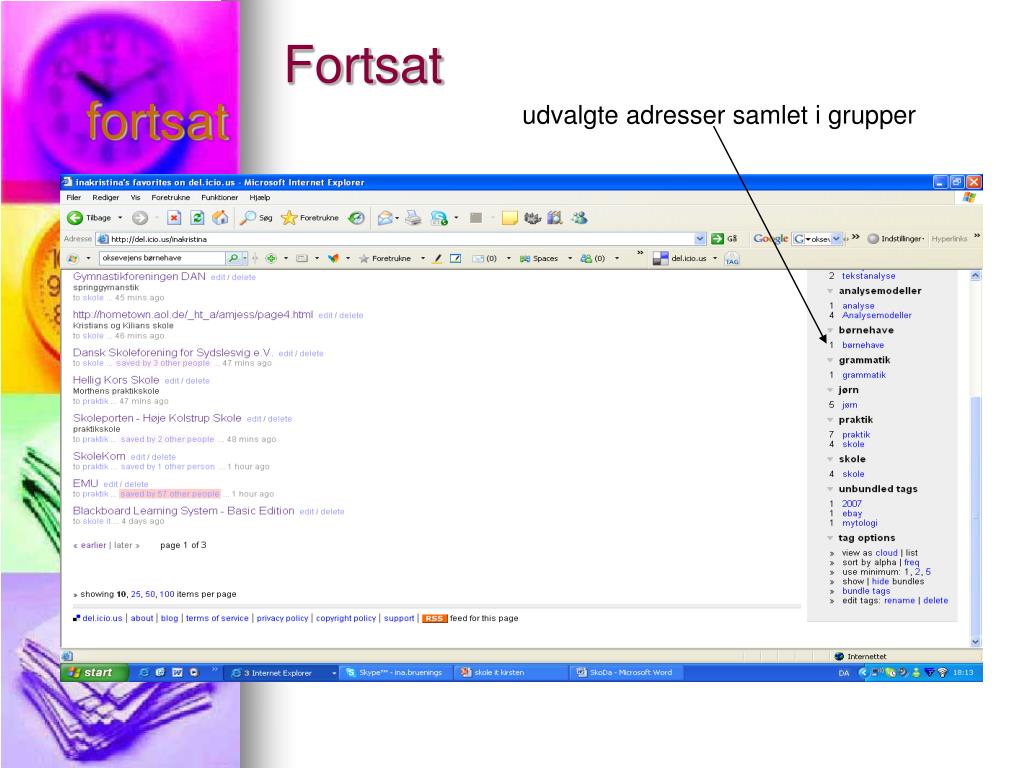
Task: Open the Hellig Kors Skole link
Action: click(x=116, y=380)
